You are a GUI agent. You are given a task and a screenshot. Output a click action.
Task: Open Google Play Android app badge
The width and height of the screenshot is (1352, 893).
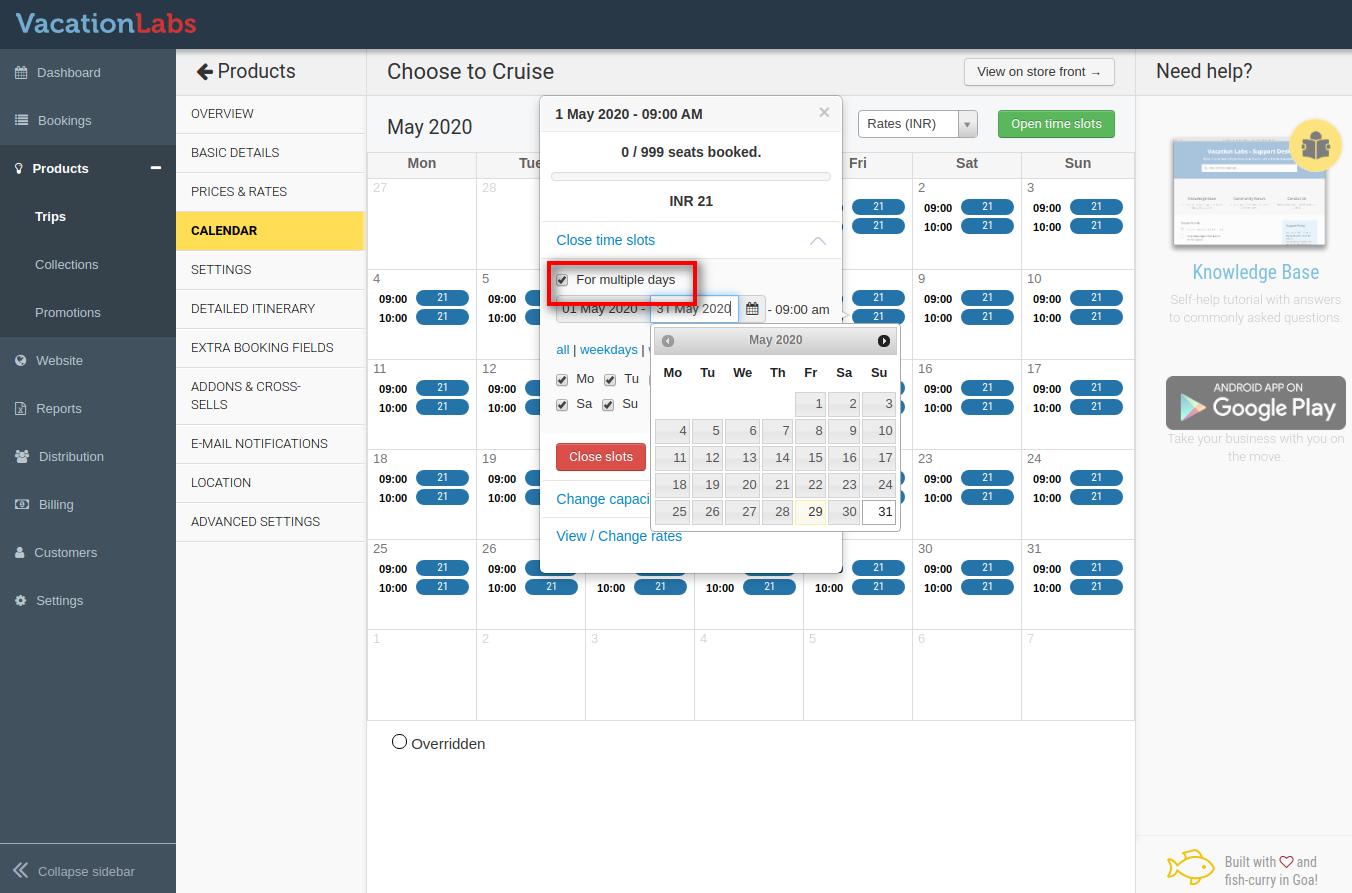coord(1255,403)
